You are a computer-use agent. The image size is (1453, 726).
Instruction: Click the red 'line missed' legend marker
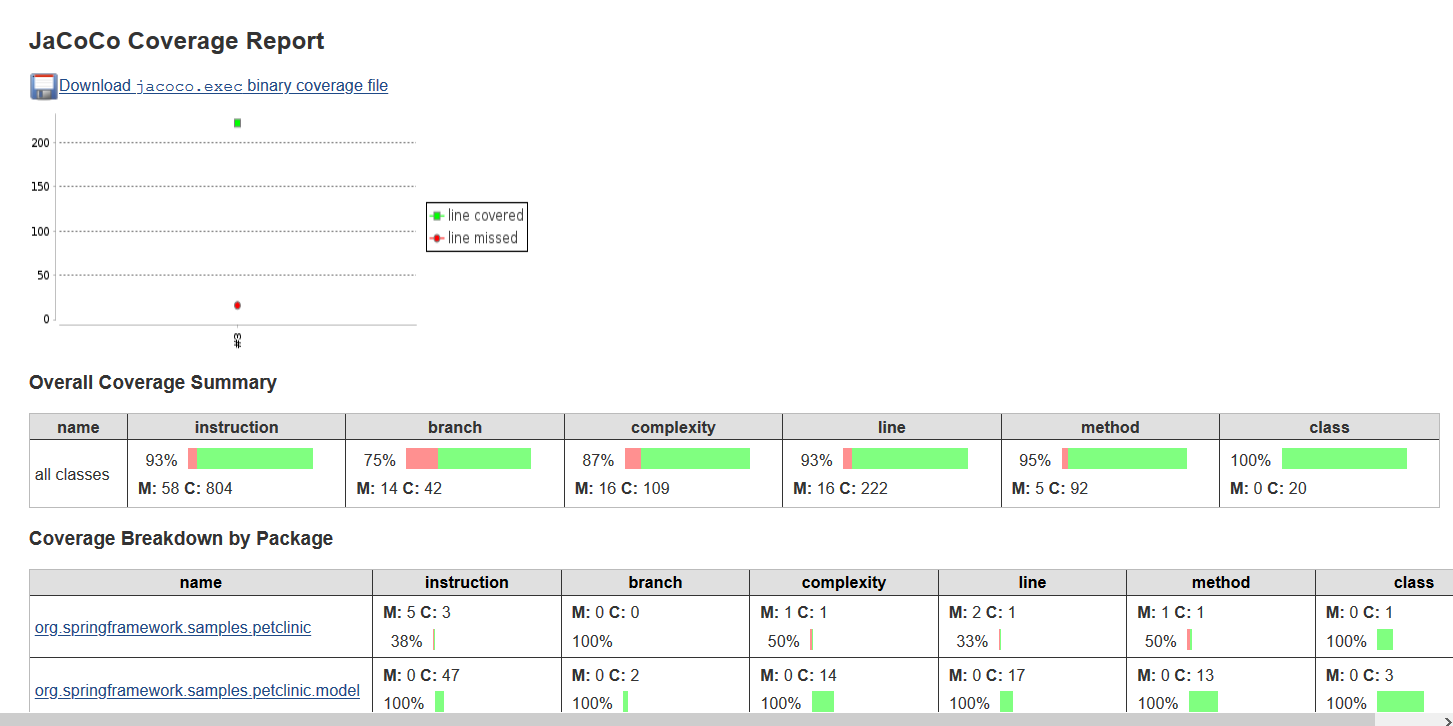click(x=439, y=238)
